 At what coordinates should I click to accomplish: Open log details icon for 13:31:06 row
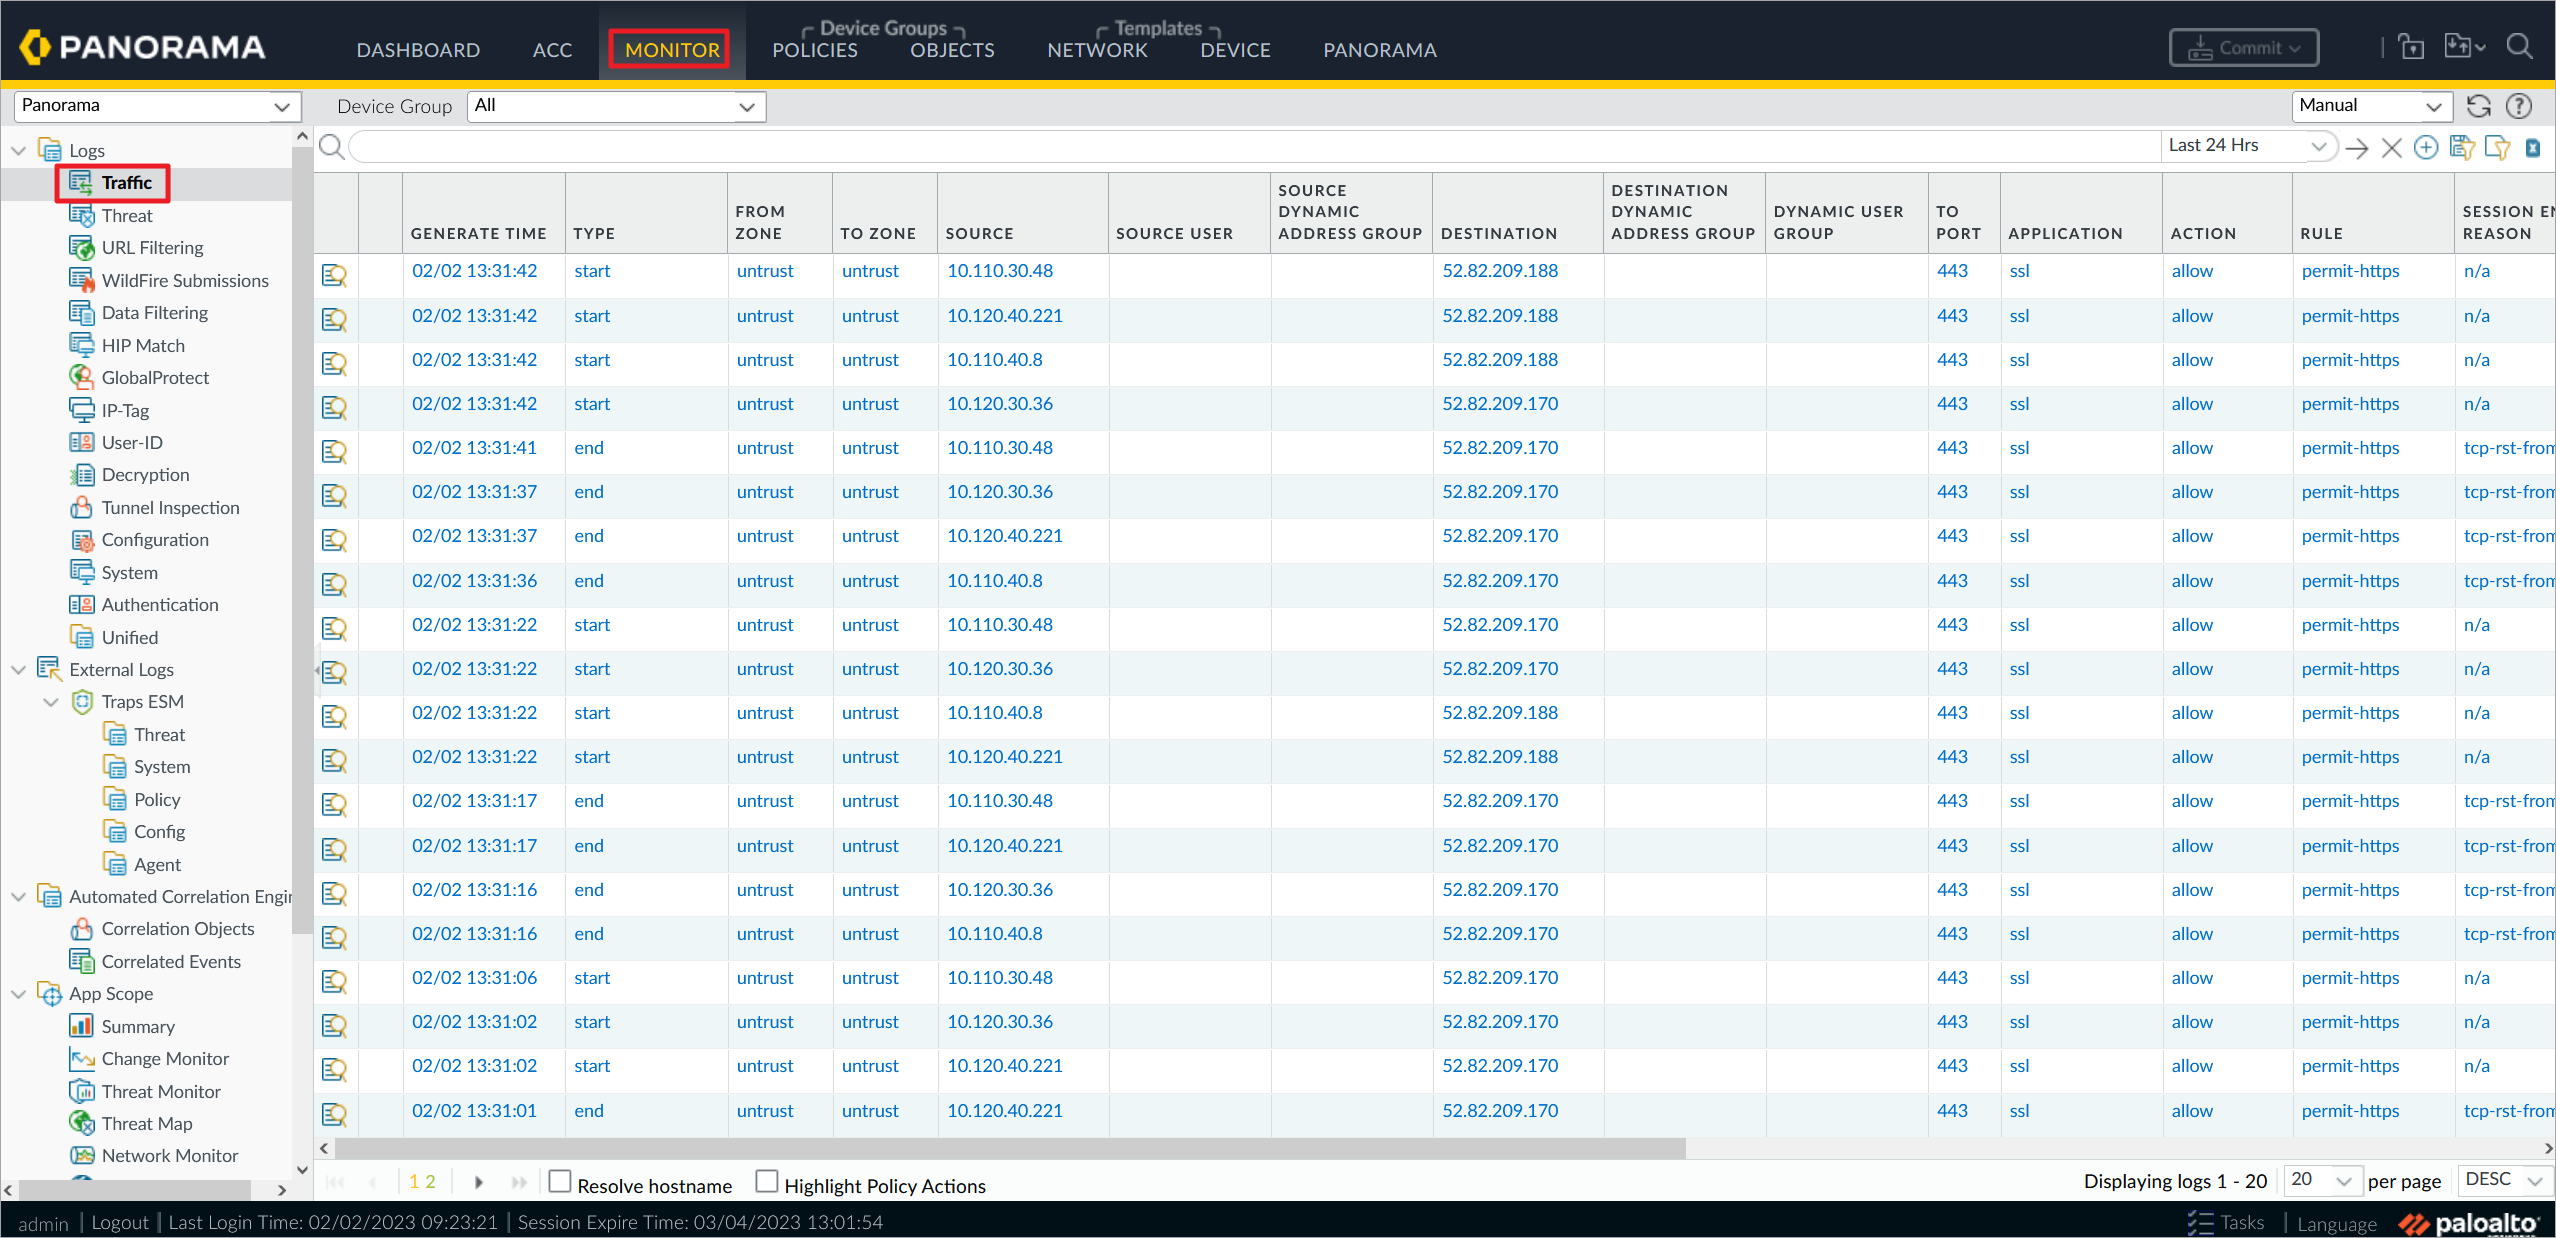(334, 981)
